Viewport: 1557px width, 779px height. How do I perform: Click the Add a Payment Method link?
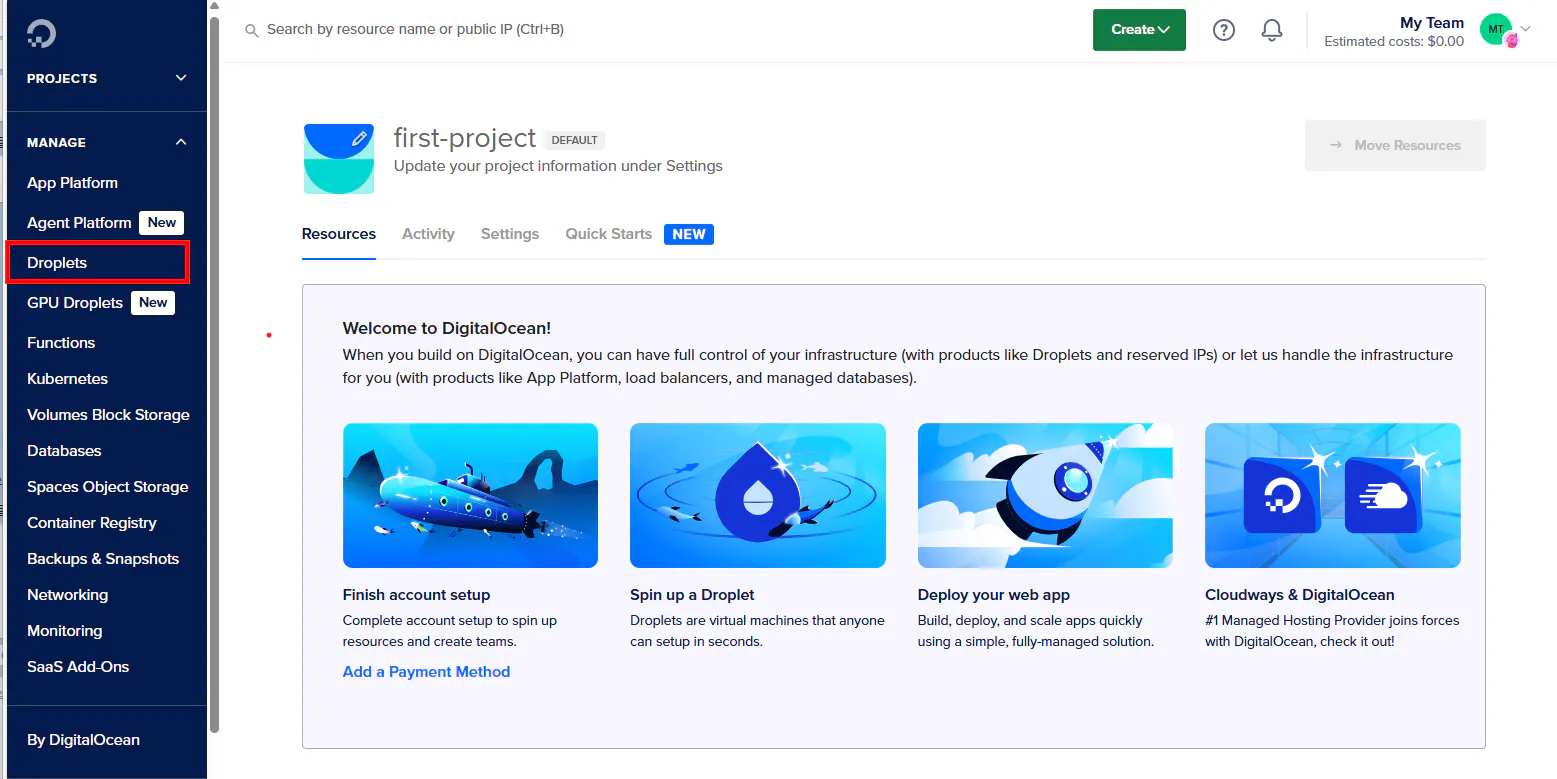(x=426, y=671)
